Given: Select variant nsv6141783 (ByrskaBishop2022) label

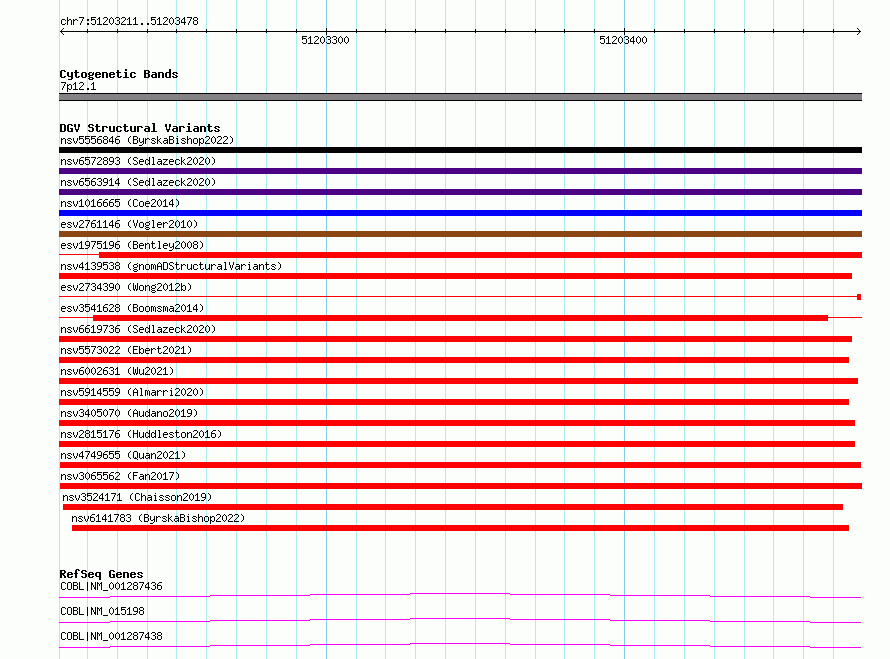Looking at the screenshot, I should pos(158,518).
